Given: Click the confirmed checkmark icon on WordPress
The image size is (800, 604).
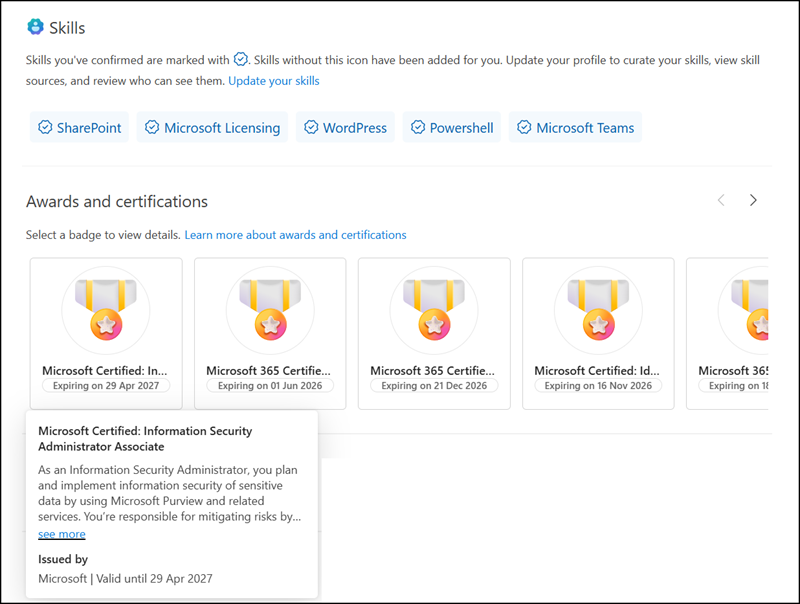Looking at the screenshot, I should pos(311,127).
